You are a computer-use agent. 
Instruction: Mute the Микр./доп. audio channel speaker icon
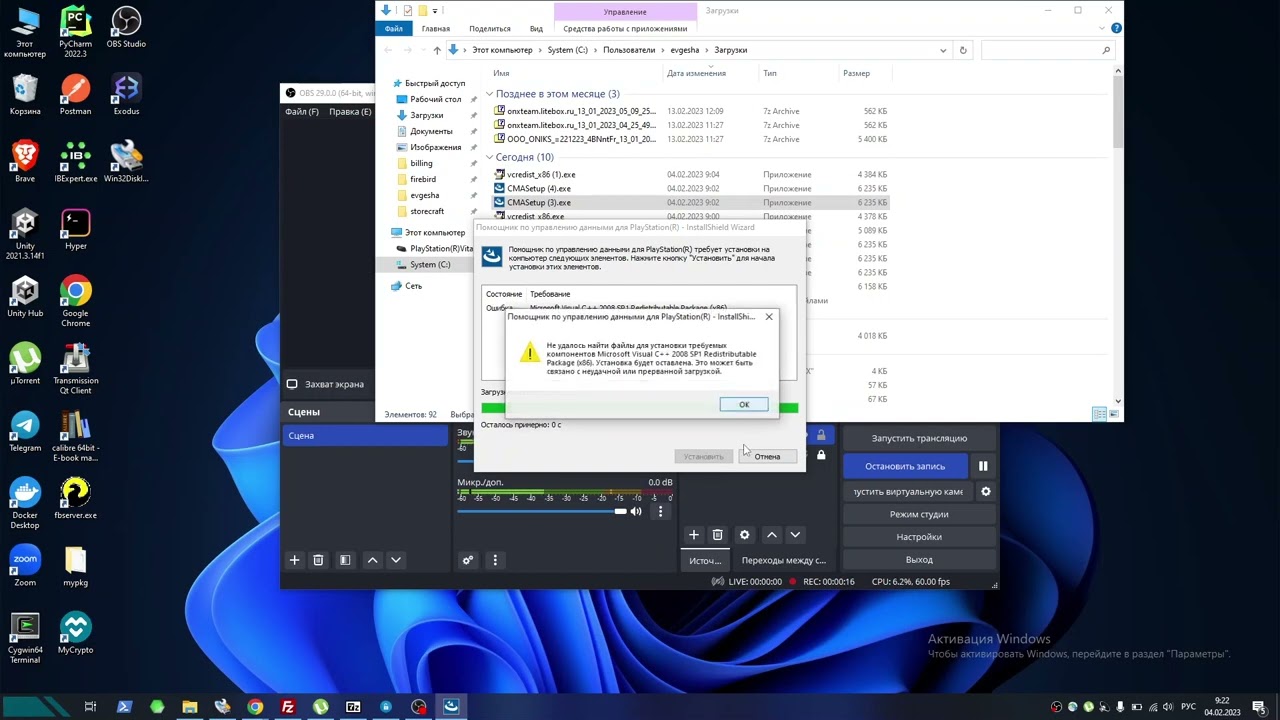pyautogui.click(x=636, y=511)
